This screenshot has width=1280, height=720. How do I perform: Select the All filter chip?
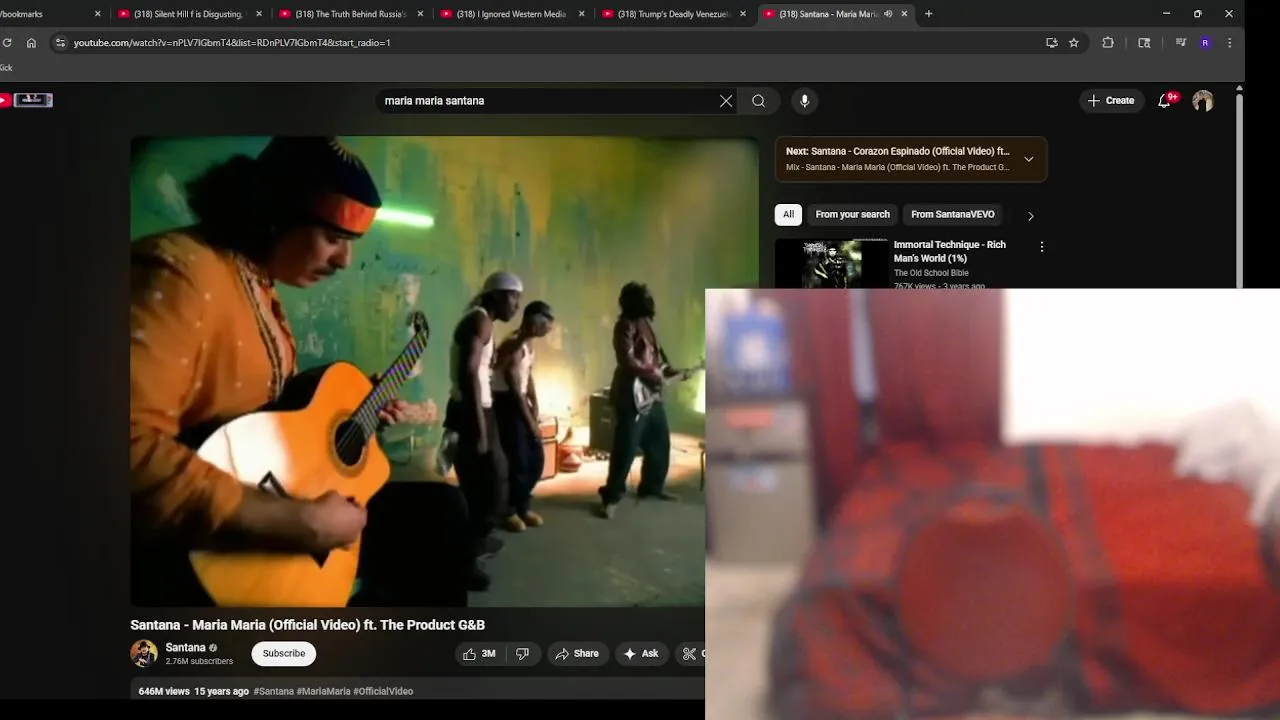click(x=788, y=214)
